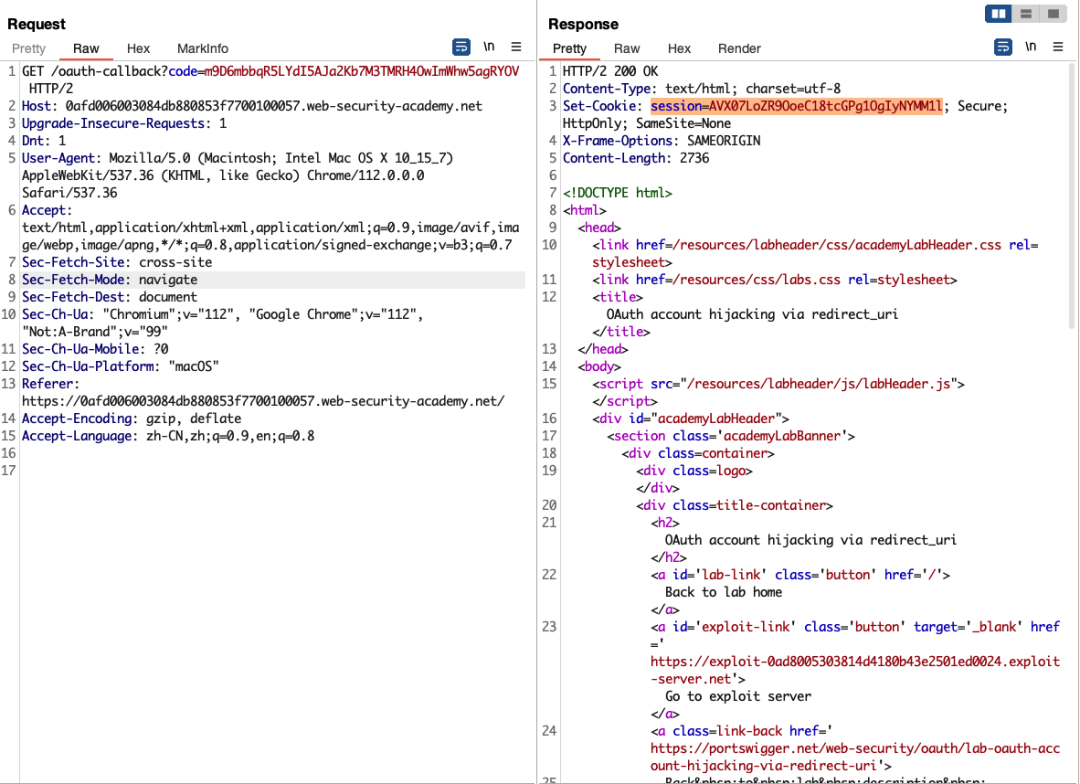Viewport: 1080px width, 784px height.
Task: Click the portswigger.net lab URL text
Action: [855, 756]
